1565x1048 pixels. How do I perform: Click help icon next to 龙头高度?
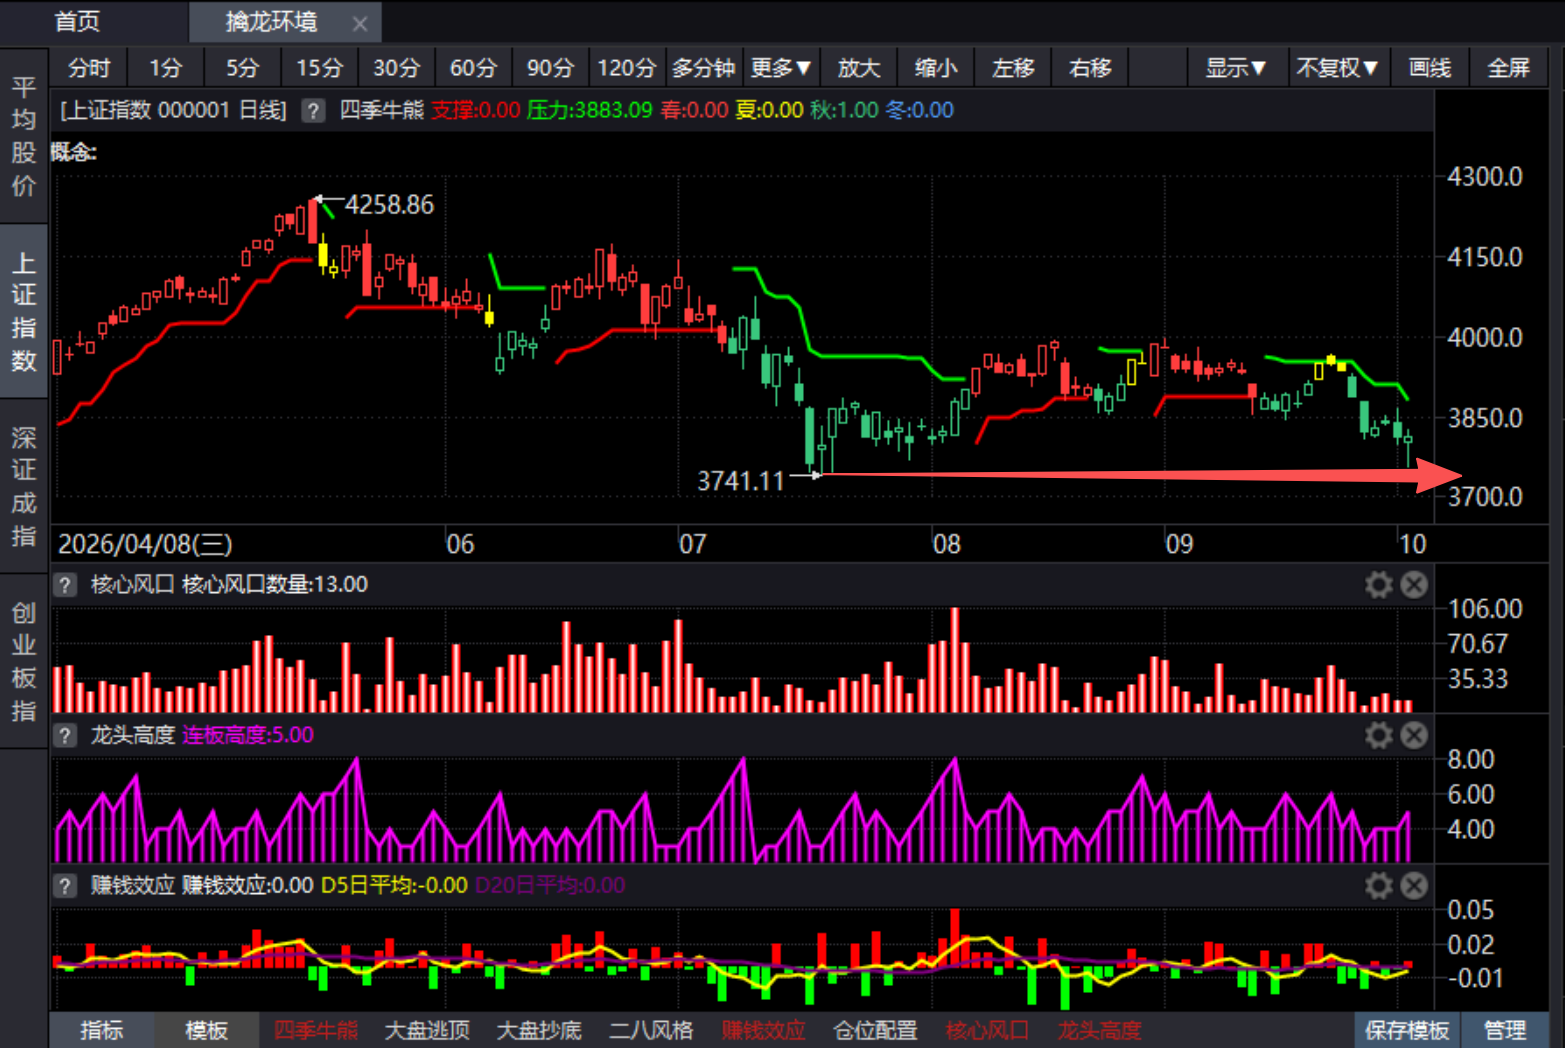pyautogui.click(x=65, y=736)
